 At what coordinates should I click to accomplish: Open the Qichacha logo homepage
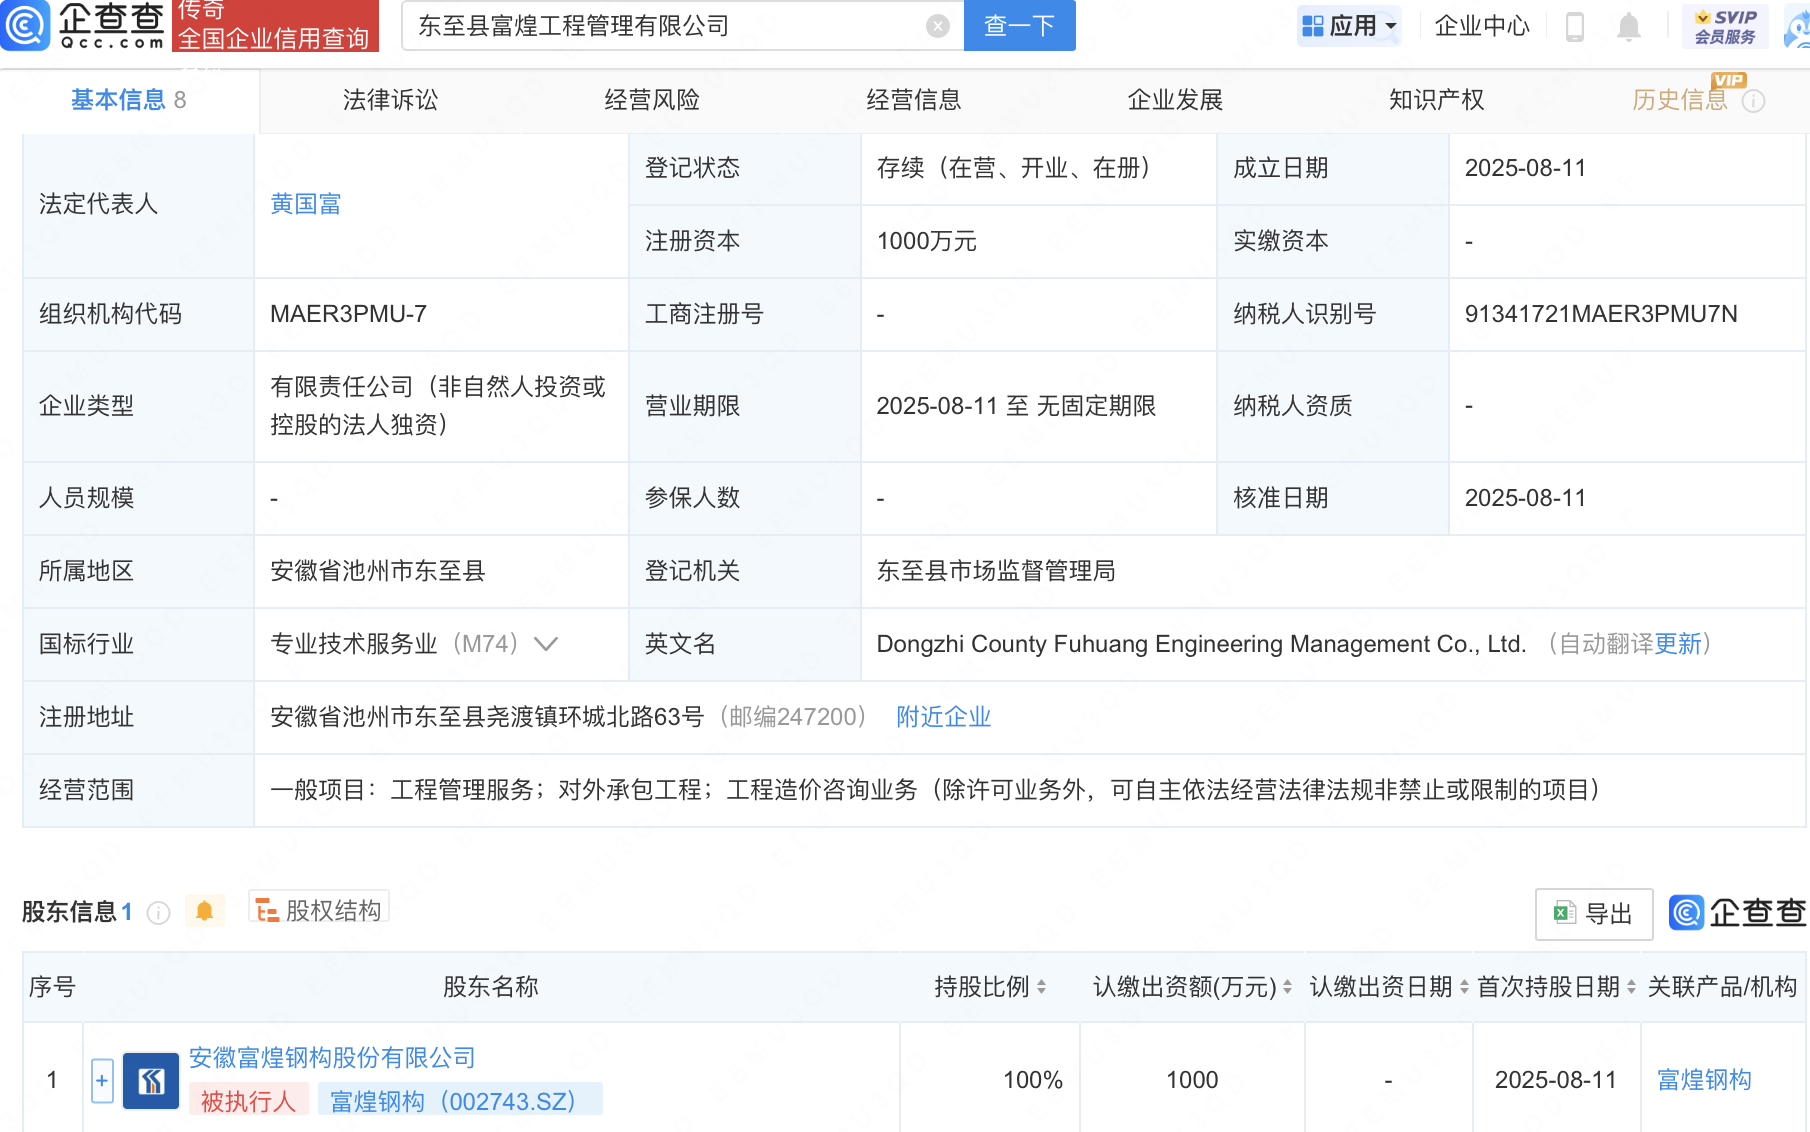[x=84, y=26]
